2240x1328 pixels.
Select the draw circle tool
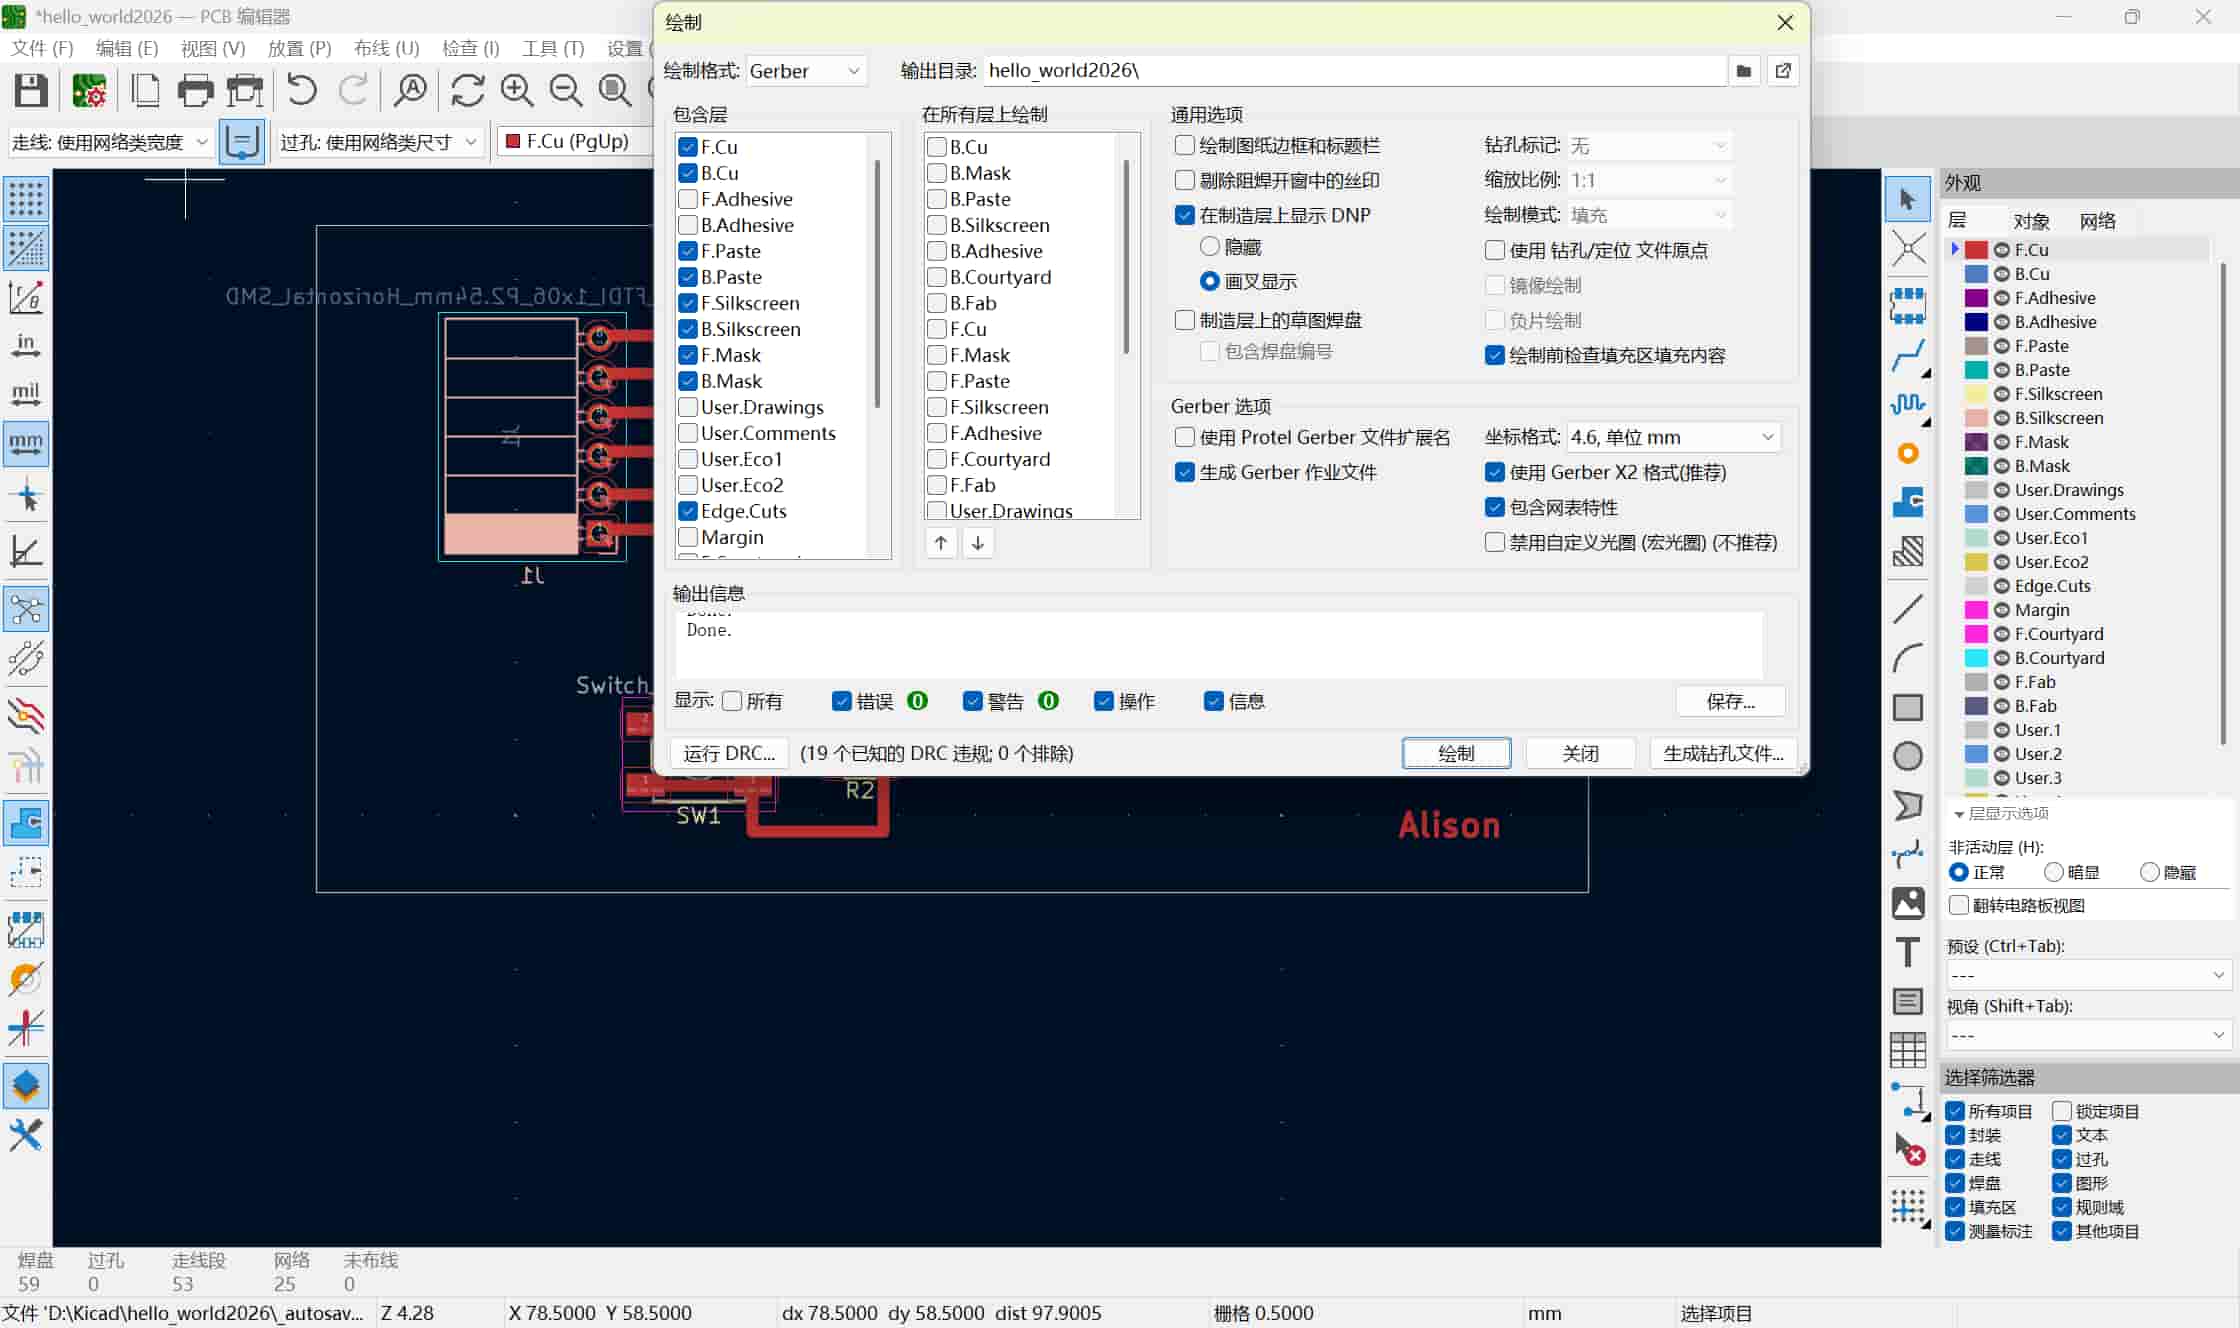[x=1907, y=756]
